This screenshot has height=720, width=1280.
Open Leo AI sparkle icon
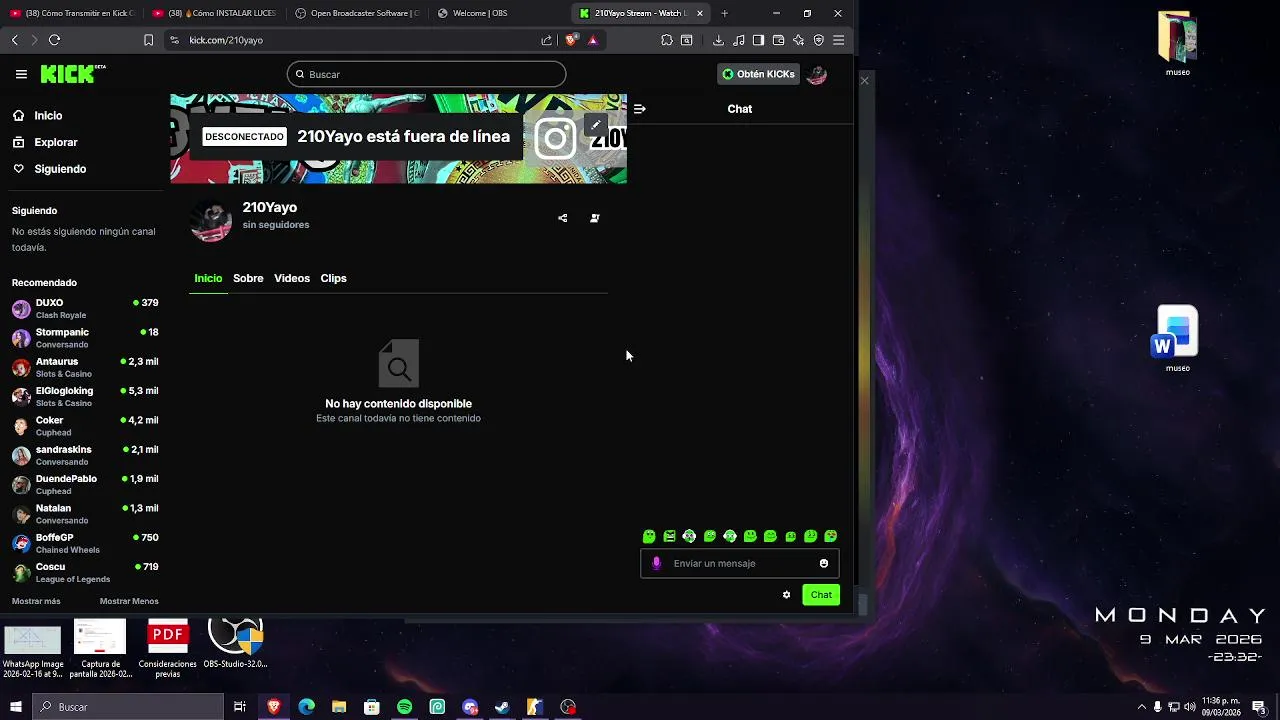coord(799,40)
